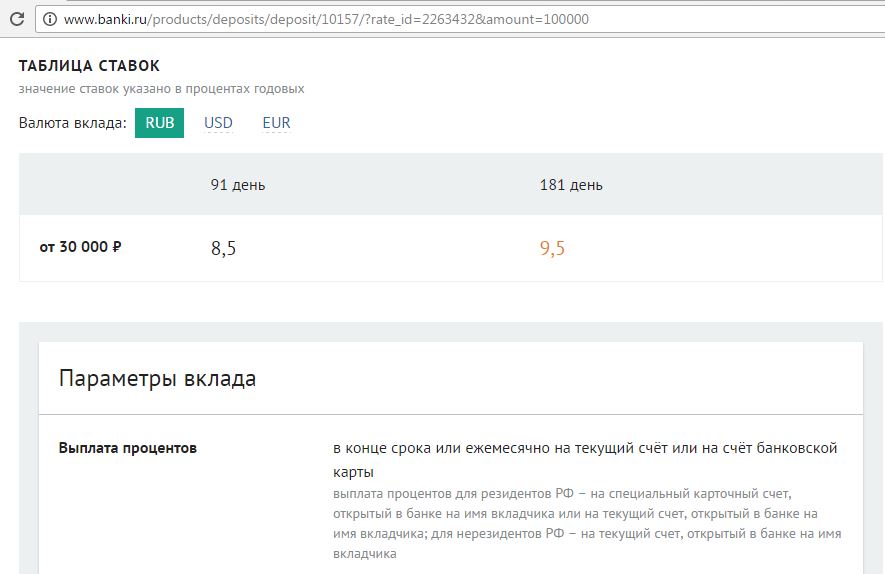Click the Выплата процентов label
This screenshot has height=574, width=885.
[128, 448]
